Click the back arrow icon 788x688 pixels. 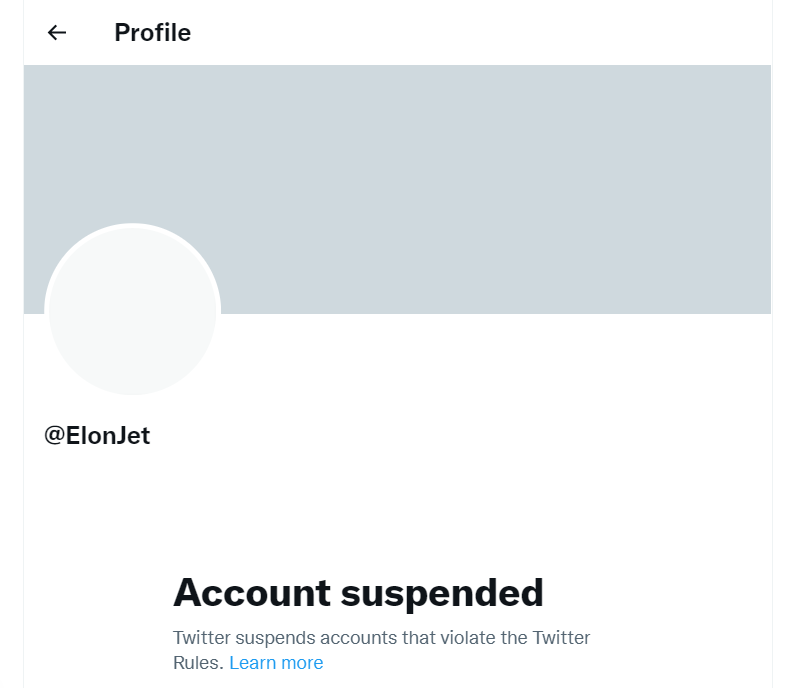(57, 33)
